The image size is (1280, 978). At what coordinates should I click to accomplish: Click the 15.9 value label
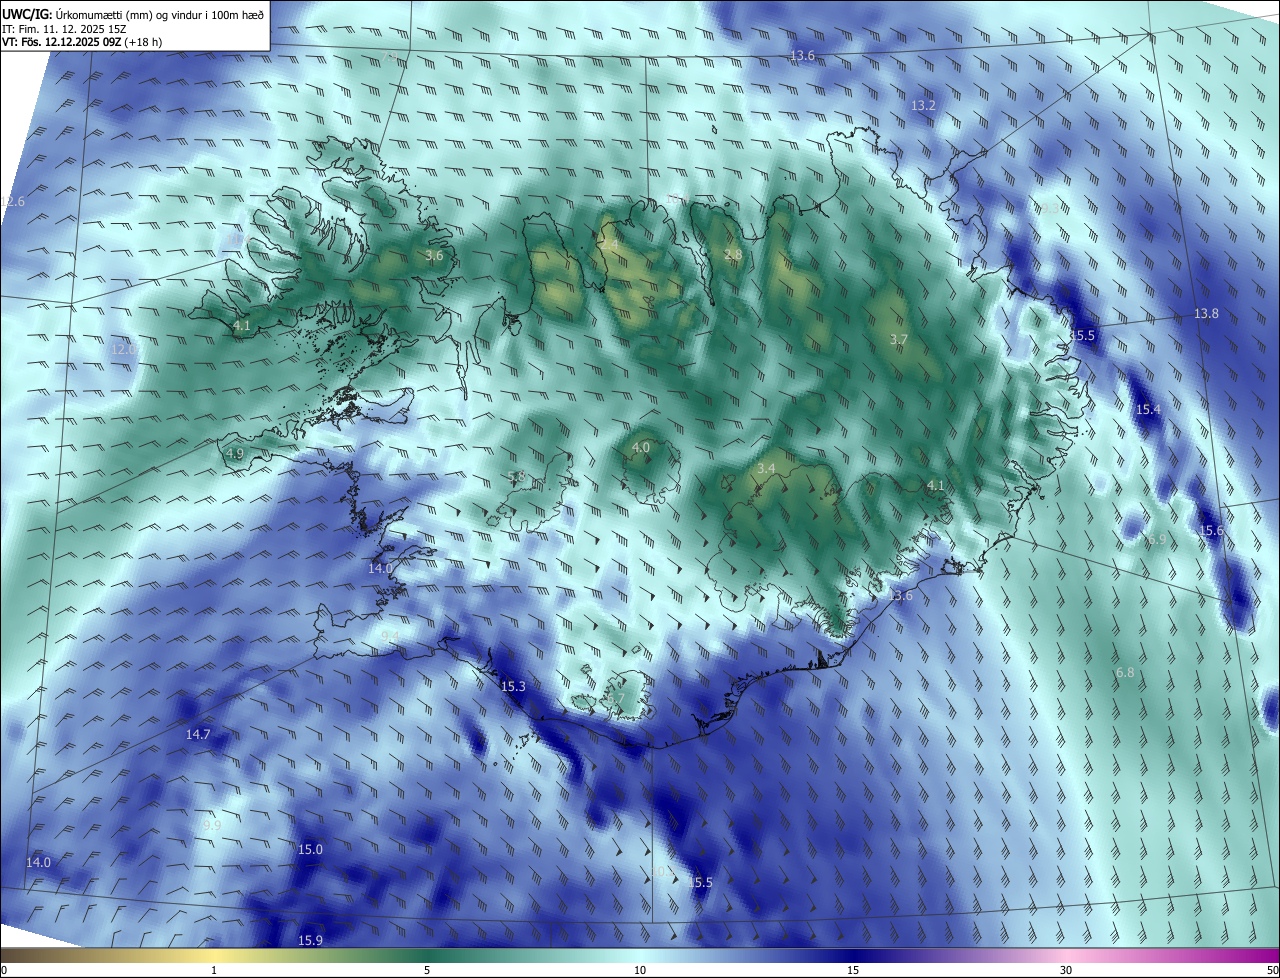pyautogui.click(x=310, y=940)
